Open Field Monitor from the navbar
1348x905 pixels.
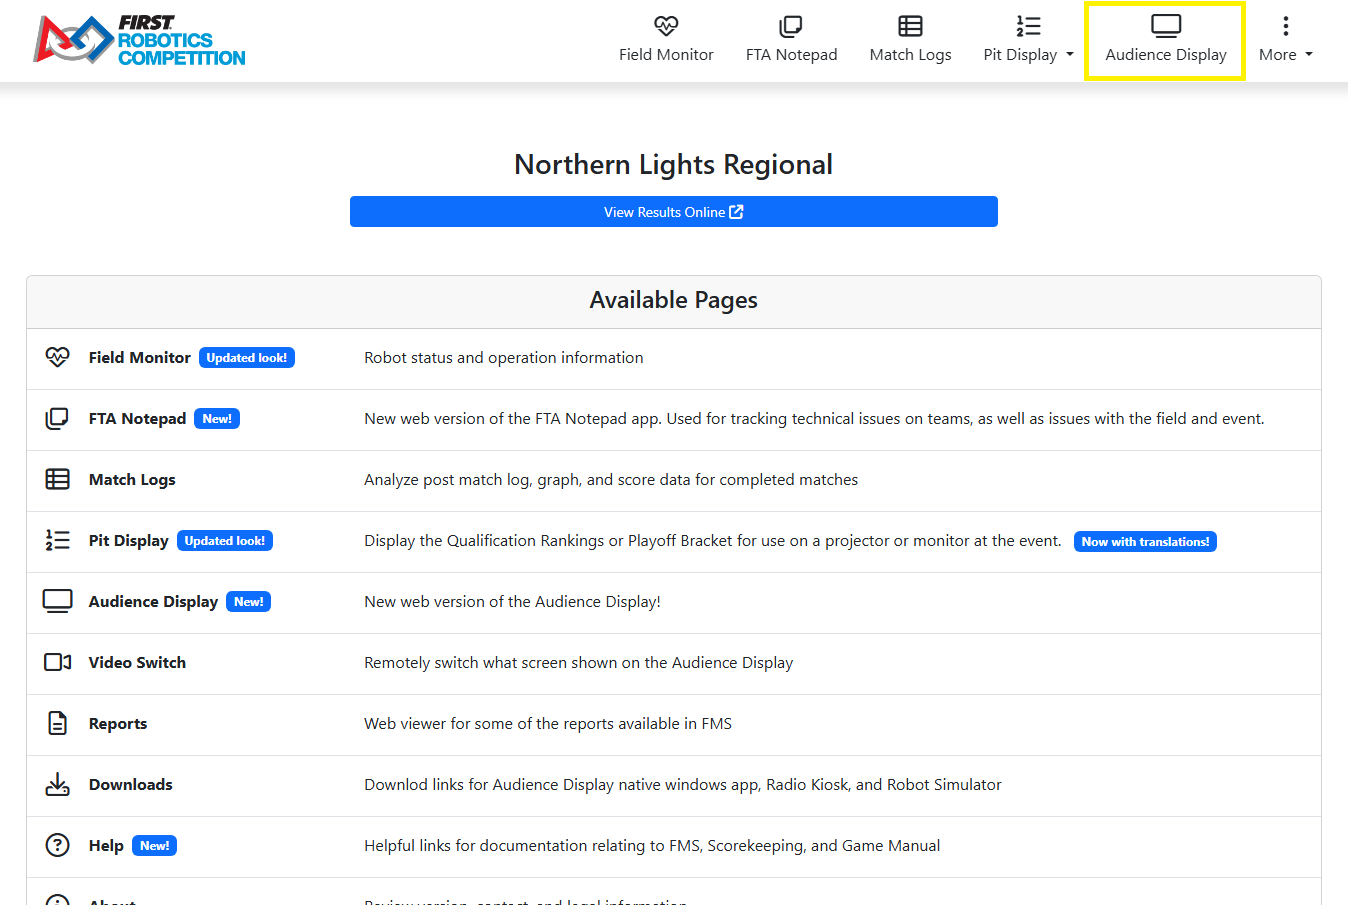(666, 55)
